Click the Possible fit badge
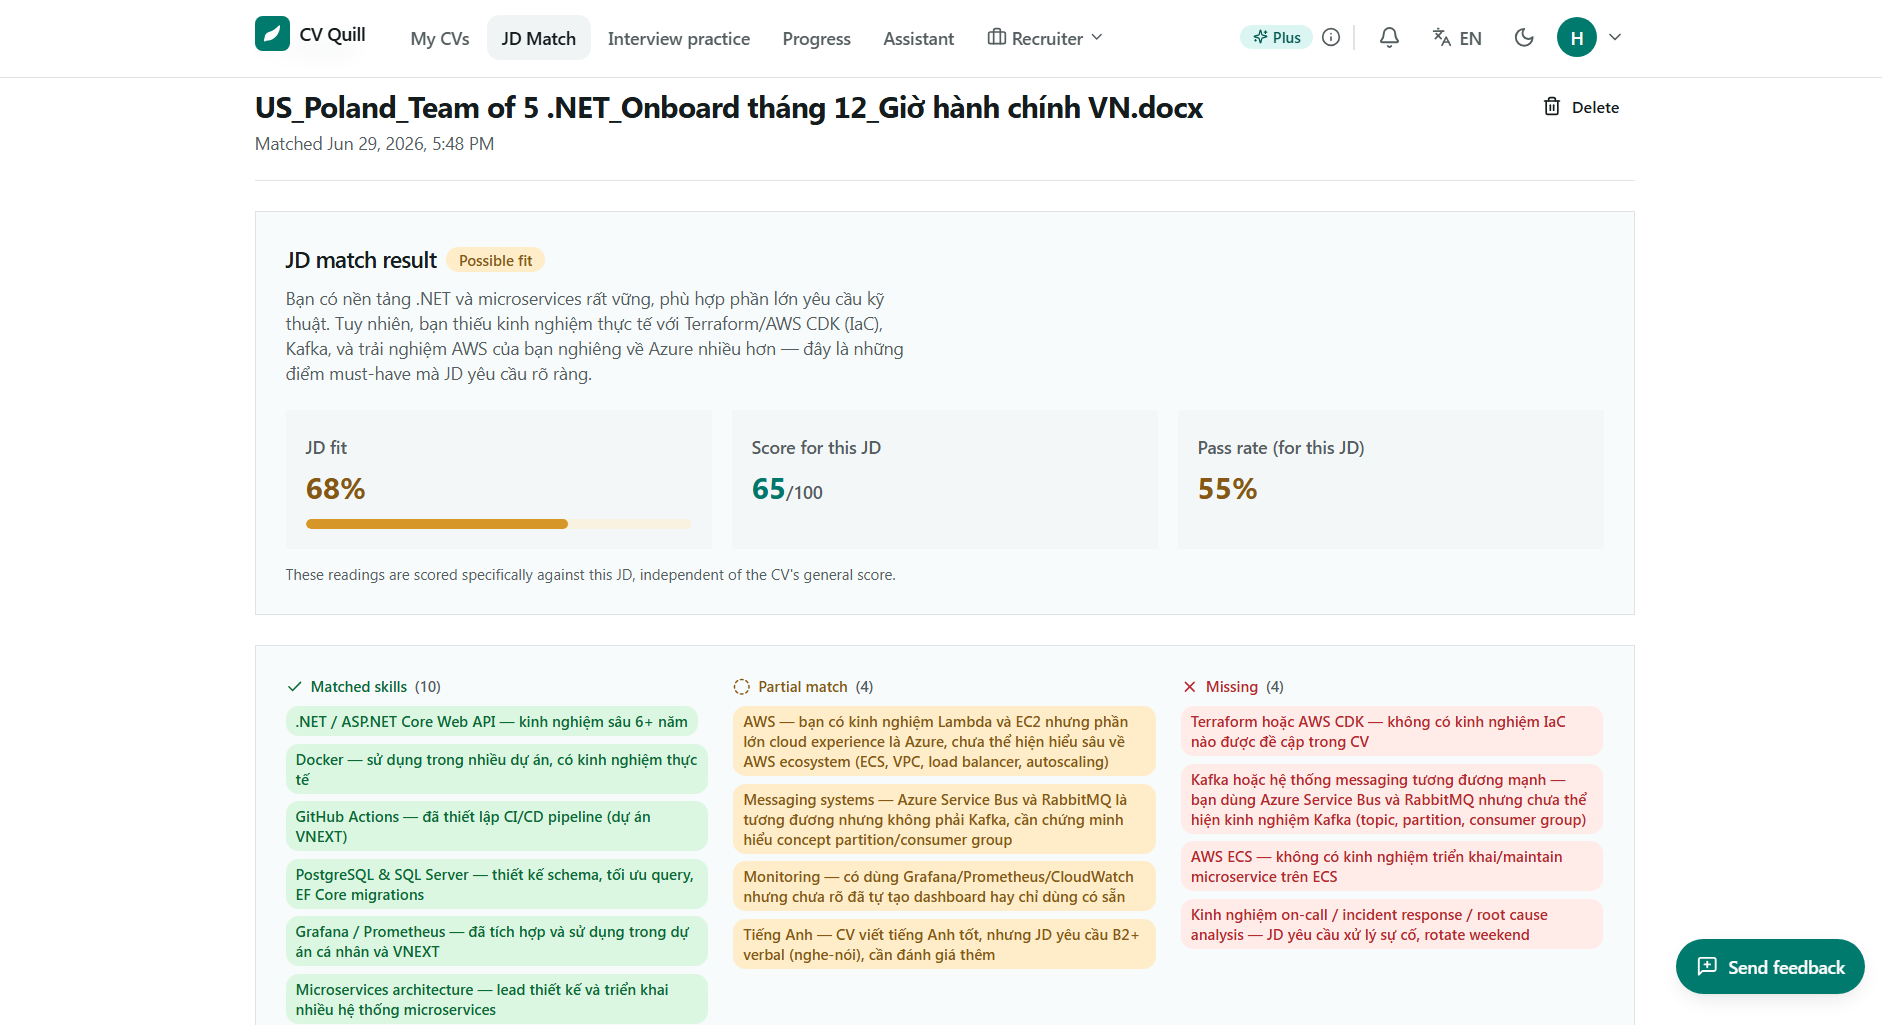Image resolution: width=1882 pixels, height=1025 pixels. click(x=495, y=260)
